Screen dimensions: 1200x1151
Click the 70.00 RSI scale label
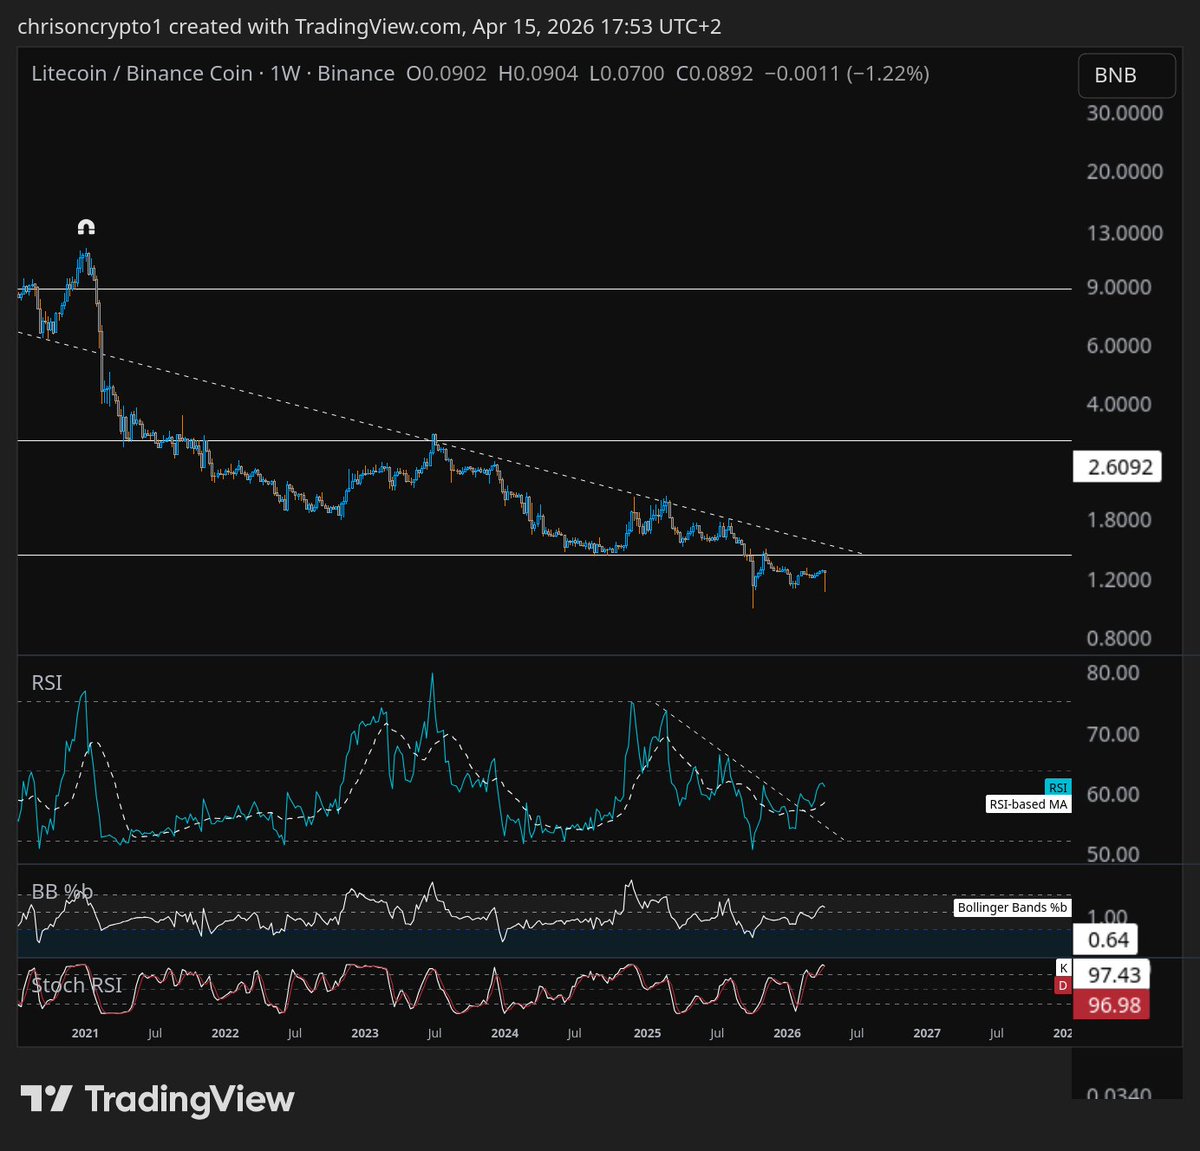coord(1113,735)
